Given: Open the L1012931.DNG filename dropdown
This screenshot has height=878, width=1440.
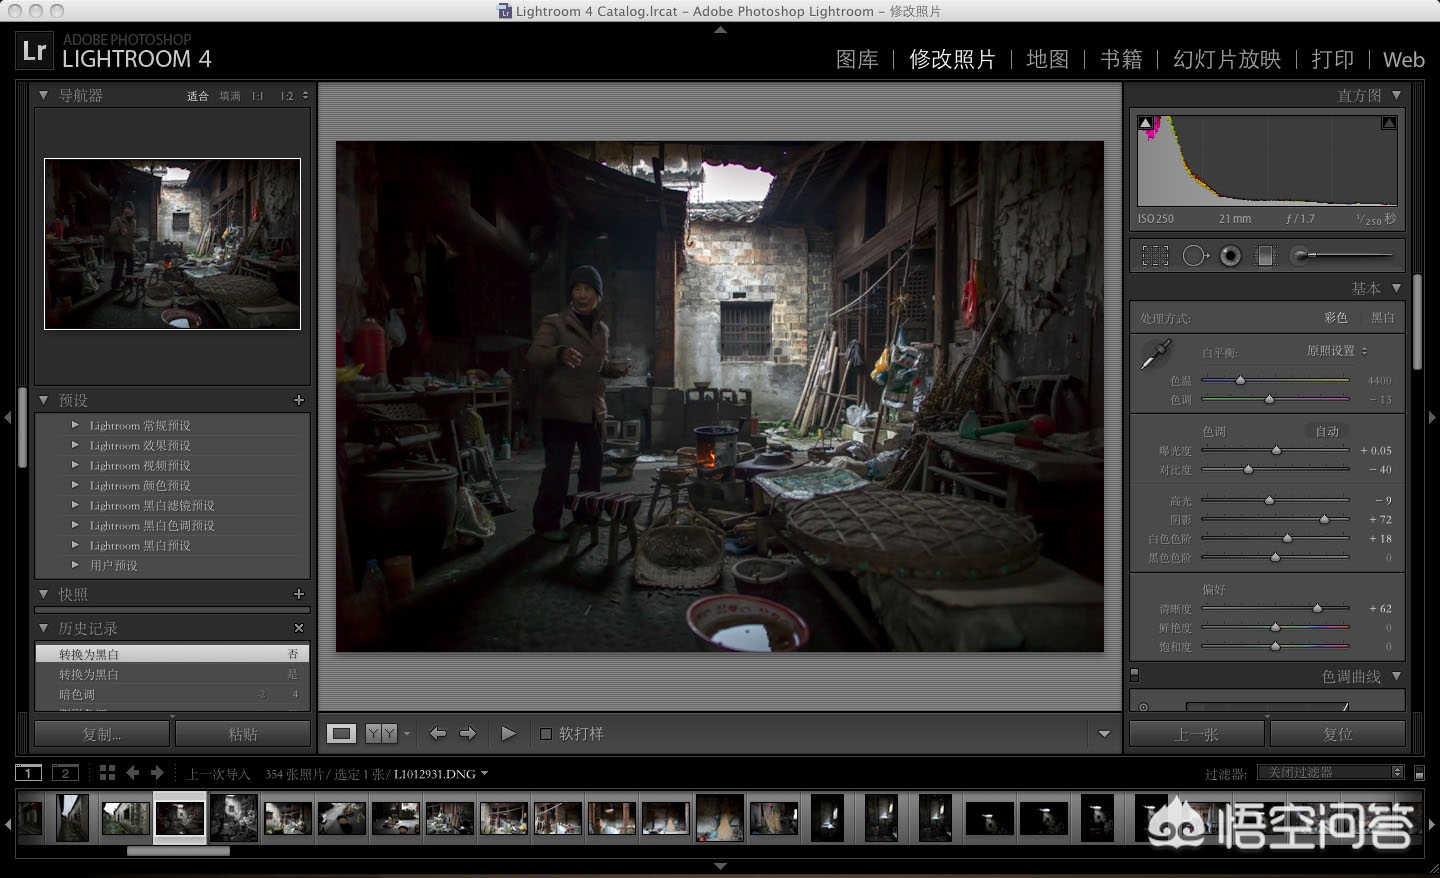Looking at the screenshot, I should pyautogui.click(x=441, y=774).
